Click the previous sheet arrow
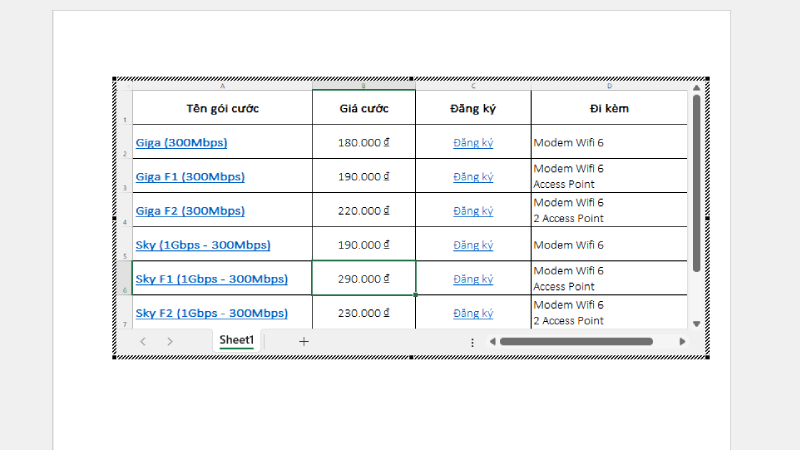The image size is (800, 450). 143,341
